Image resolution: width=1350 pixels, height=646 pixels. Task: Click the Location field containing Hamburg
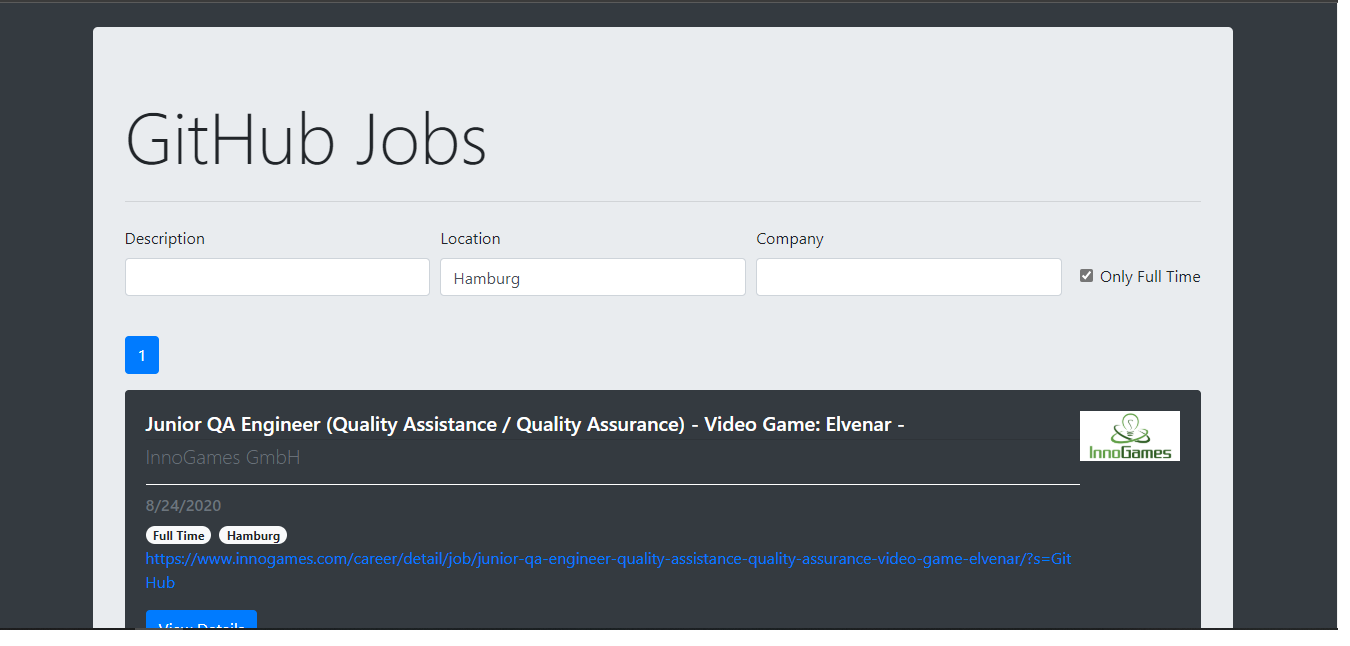(593, 277)
